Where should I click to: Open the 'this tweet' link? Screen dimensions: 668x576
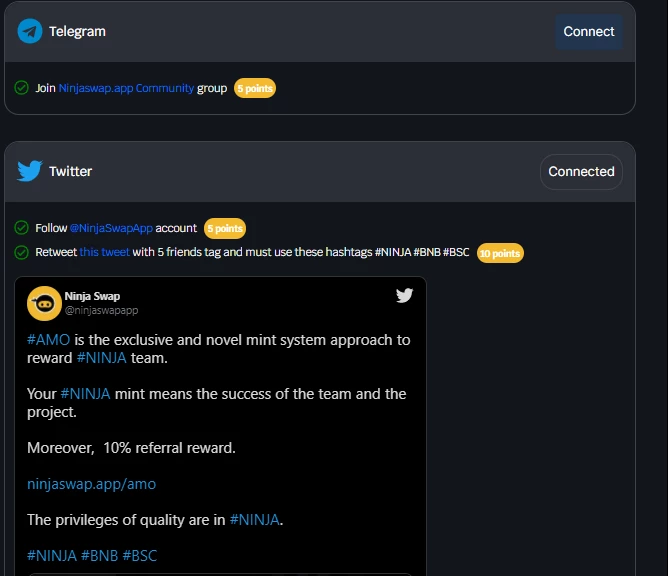[x=104, y=252]
